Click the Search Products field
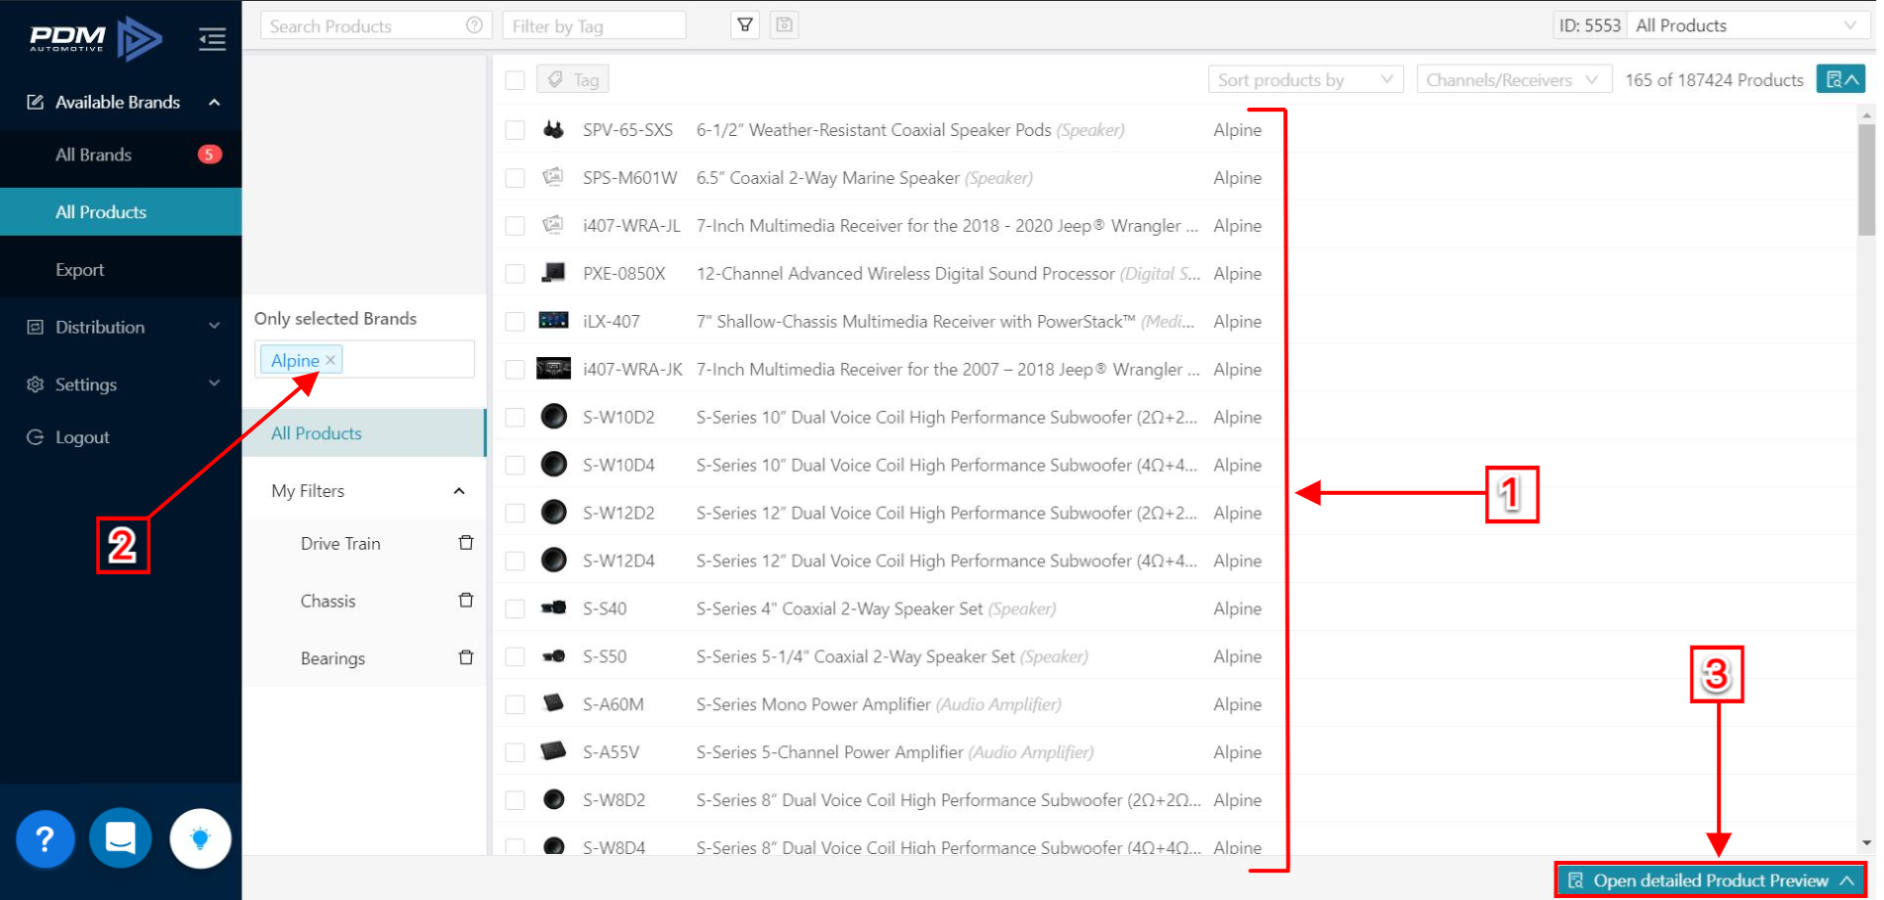Screen dimensions: 1884x900 point(376,25)
